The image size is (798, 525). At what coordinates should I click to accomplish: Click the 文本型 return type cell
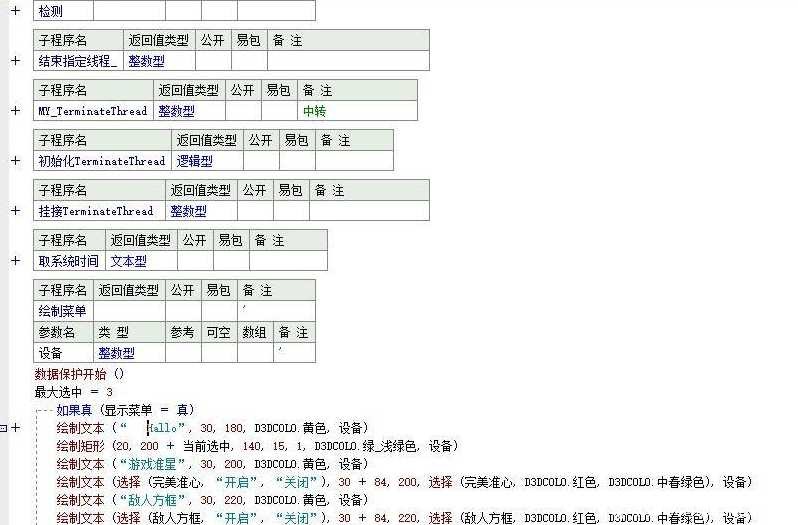141,261
